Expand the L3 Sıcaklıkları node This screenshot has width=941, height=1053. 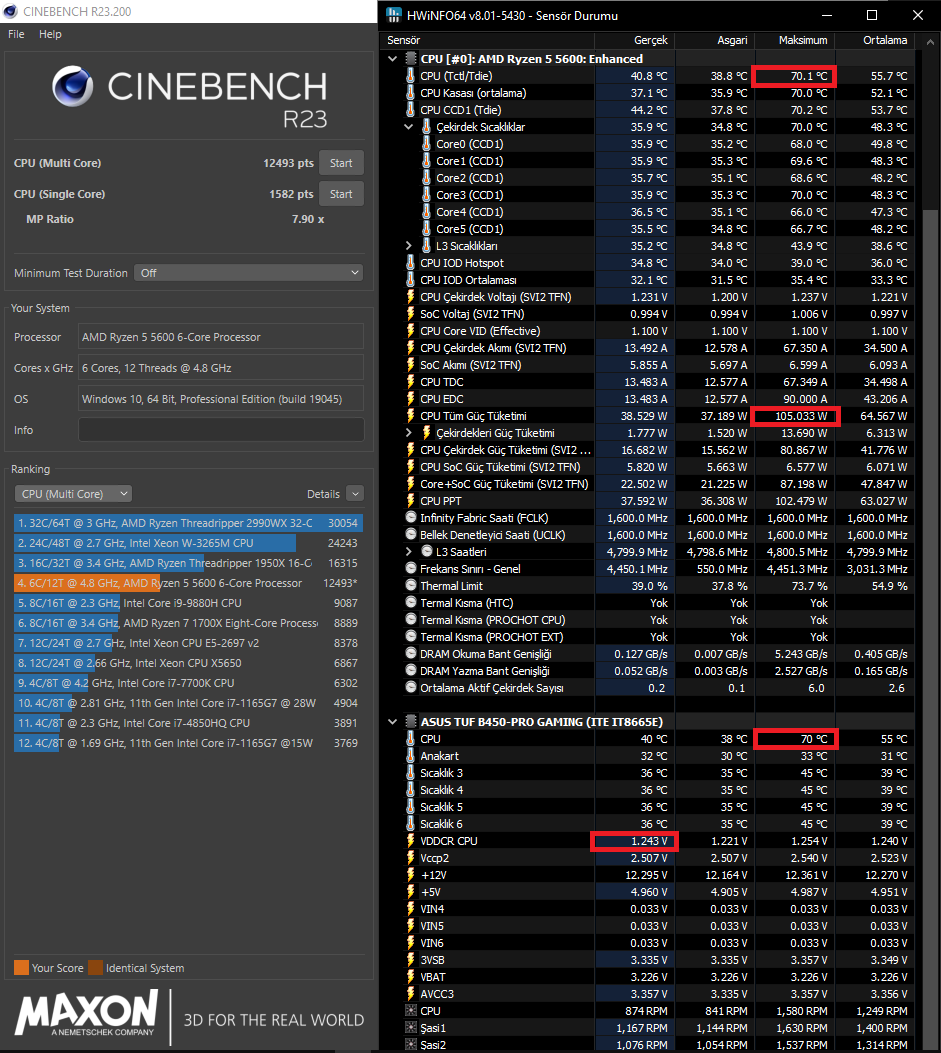click(409, 246)
